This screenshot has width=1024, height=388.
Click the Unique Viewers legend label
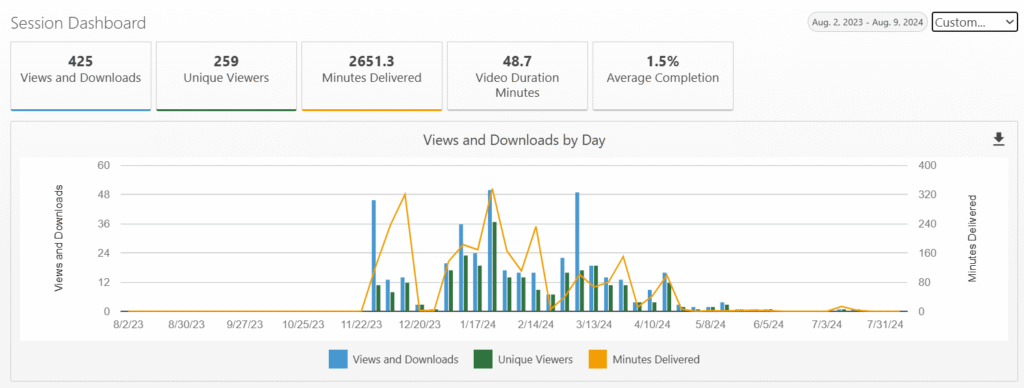[535, 359]
